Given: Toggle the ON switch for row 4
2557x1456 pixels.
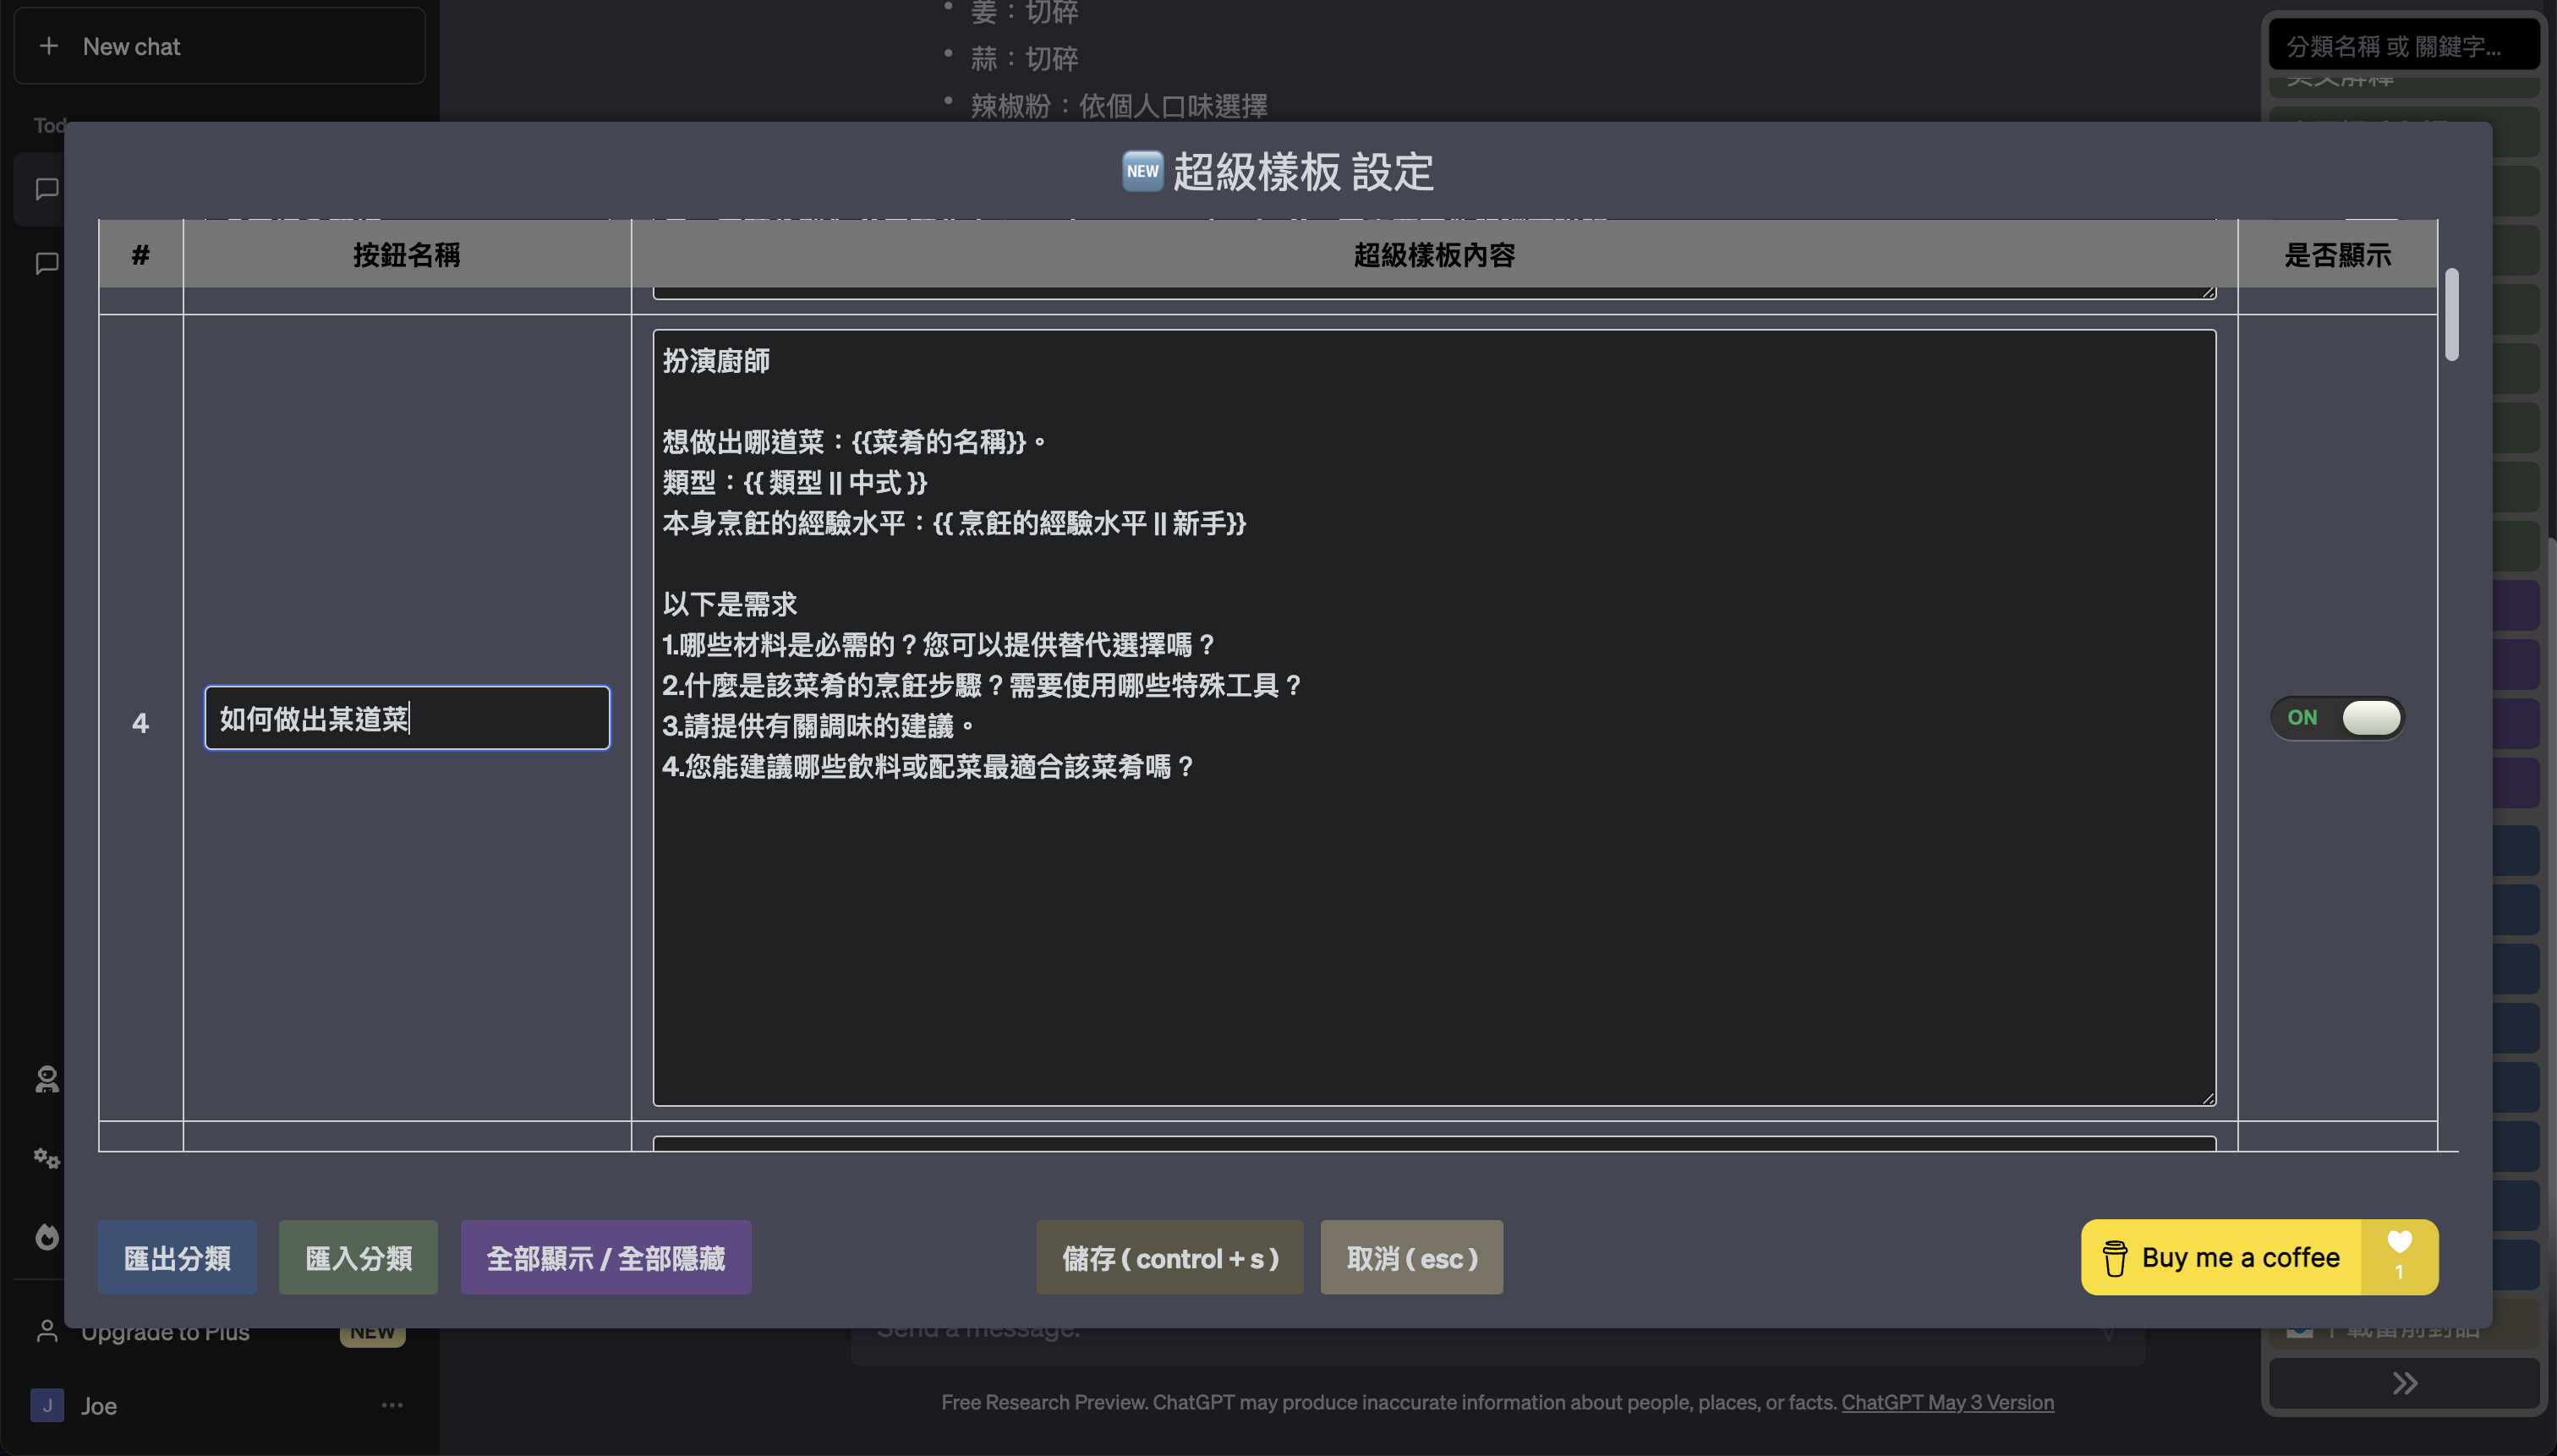Looking at the screenshot, I should click(x=2337, y=718).
